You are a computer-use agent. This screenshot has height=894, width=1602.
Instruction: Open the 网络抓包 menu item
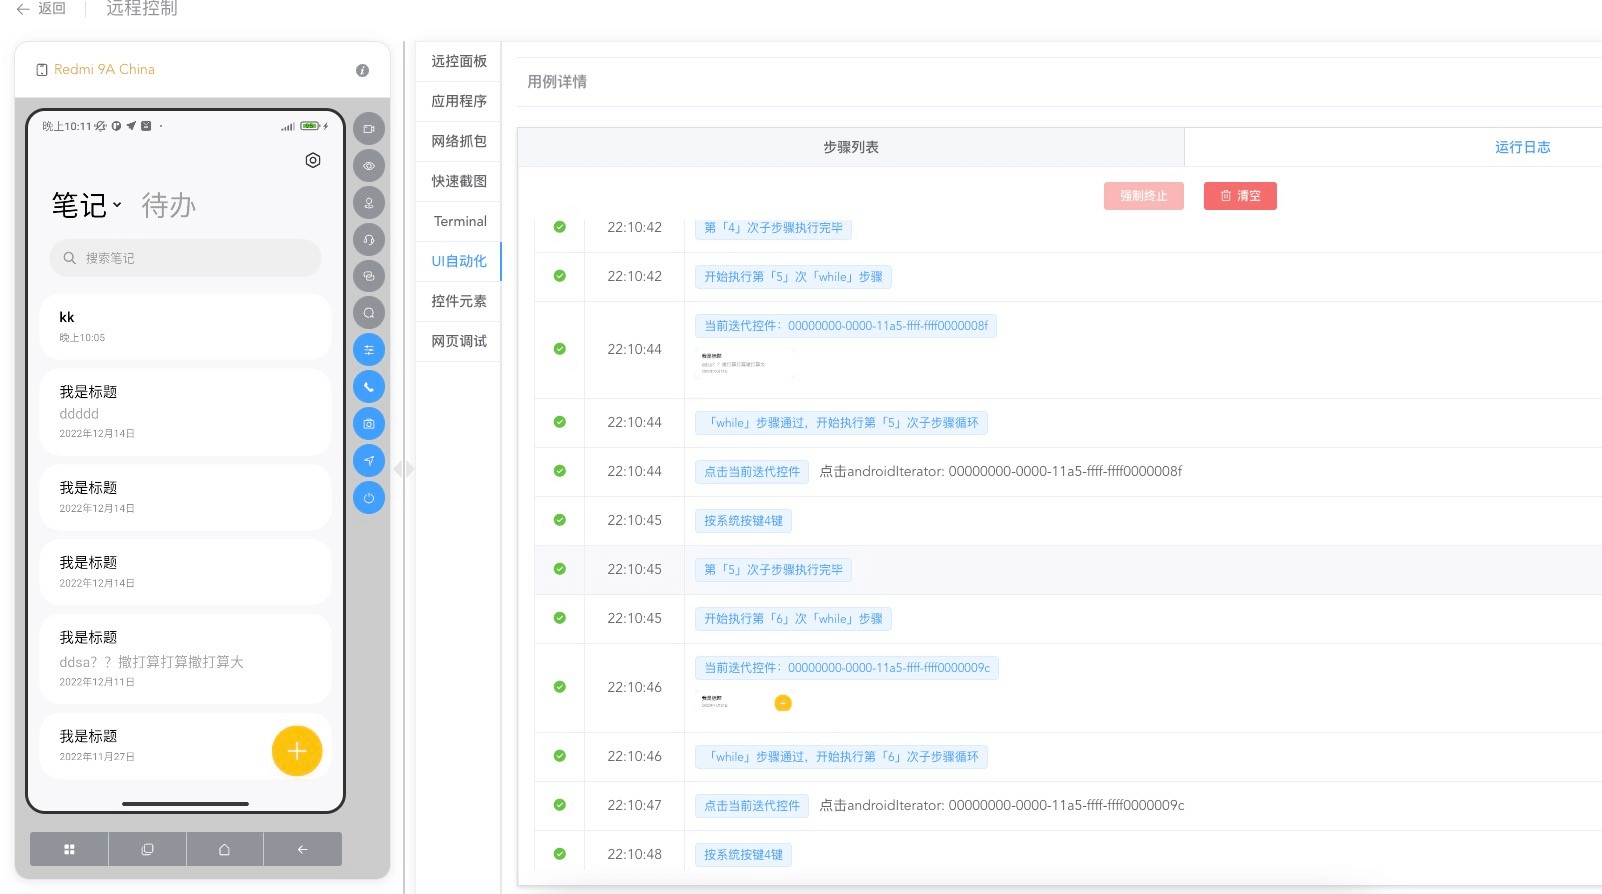tap(459, 141)
